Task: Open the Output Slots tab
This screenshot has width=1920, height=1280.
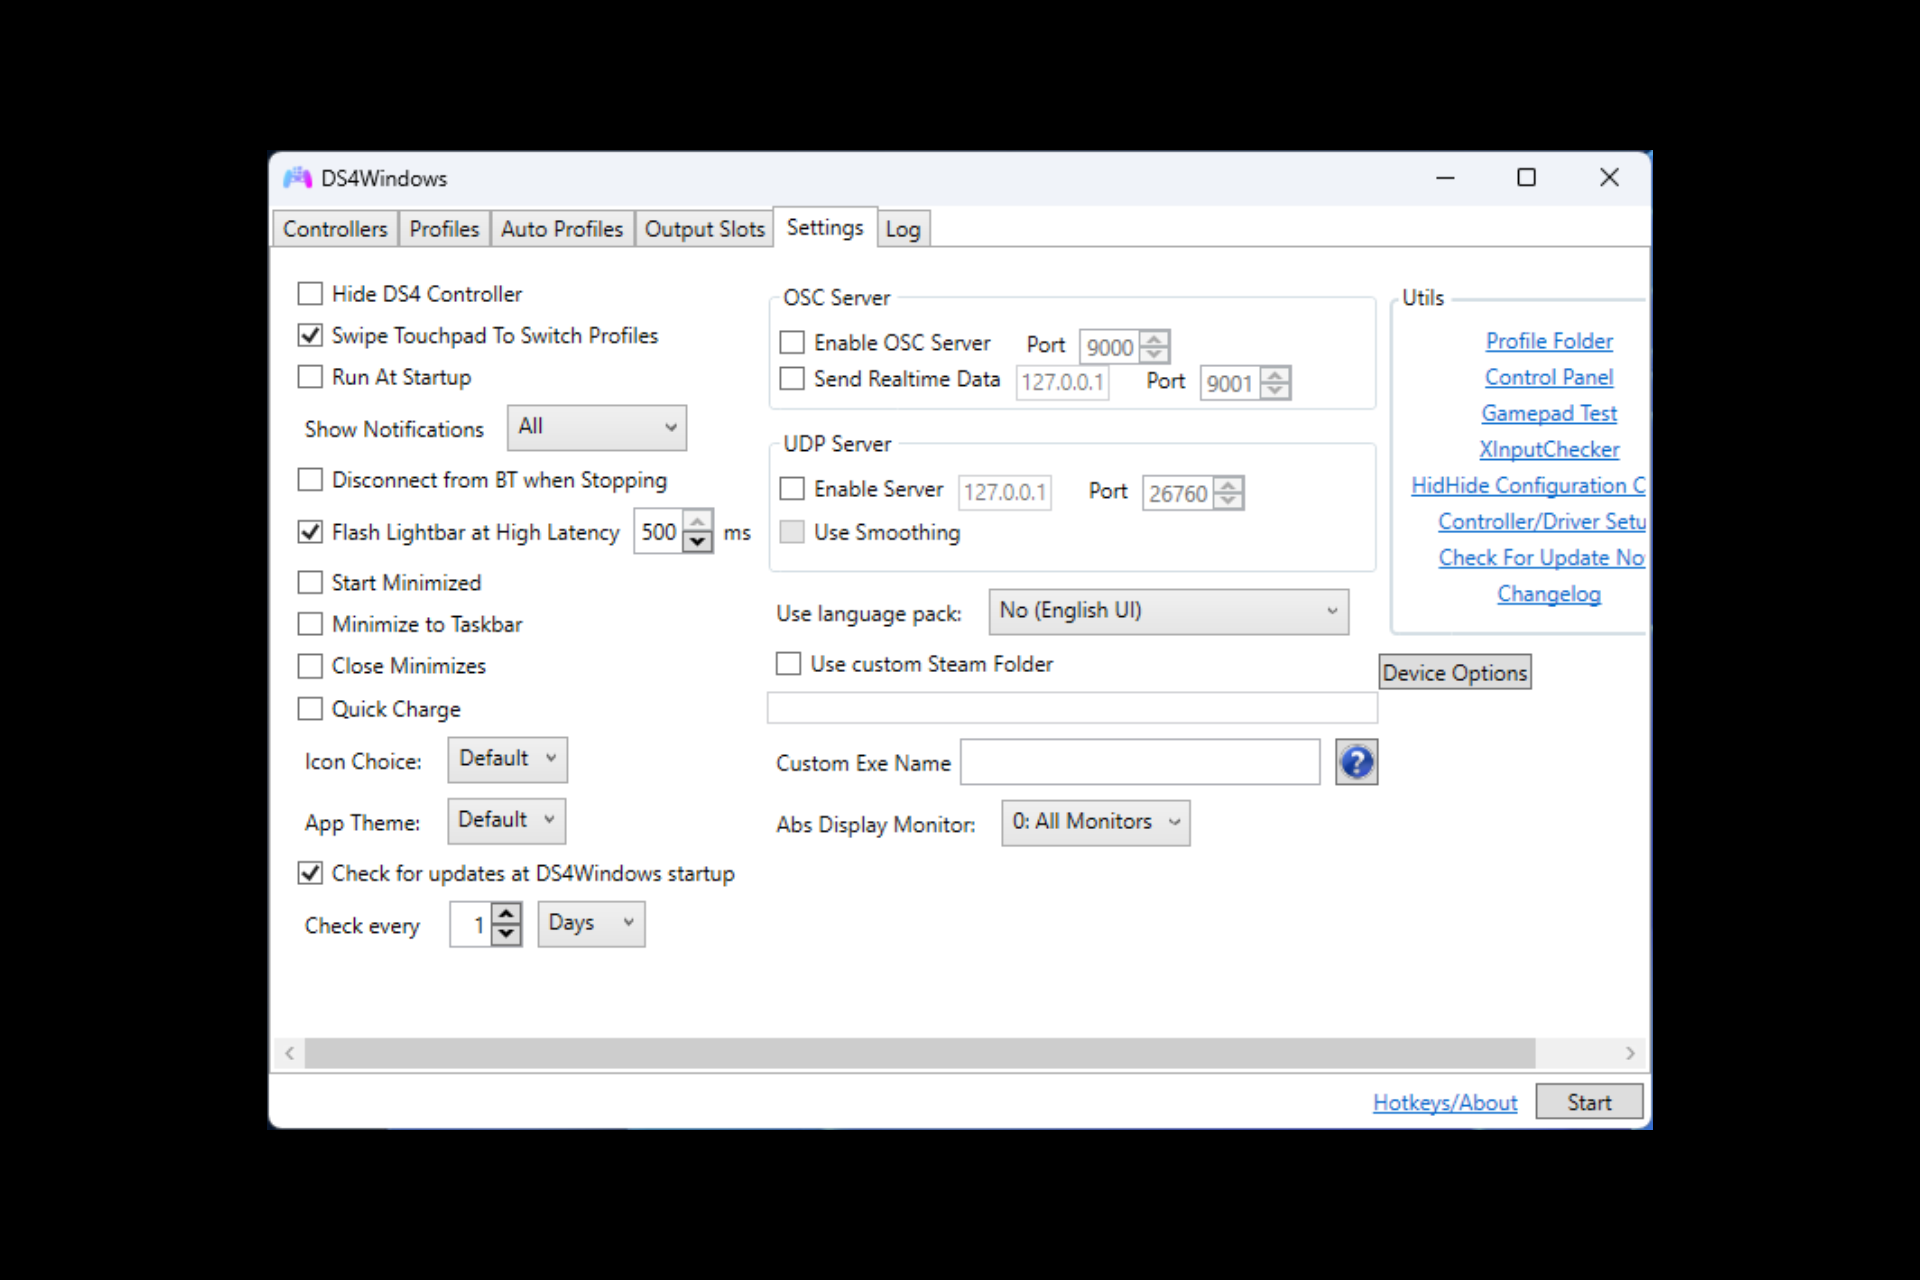Action: click(x=704, y=229)
